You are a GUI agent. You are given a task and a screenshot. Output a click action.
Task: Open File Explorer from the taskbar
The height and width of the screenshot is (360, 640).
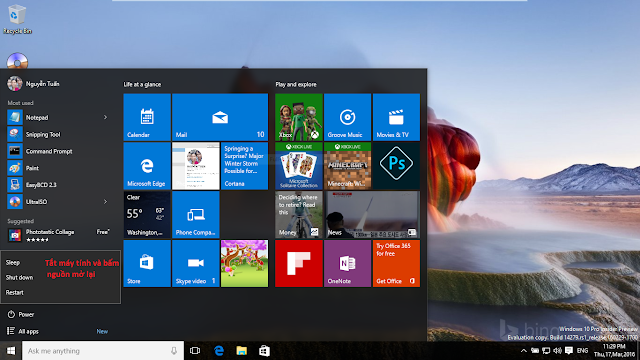[x=242, y=351]
